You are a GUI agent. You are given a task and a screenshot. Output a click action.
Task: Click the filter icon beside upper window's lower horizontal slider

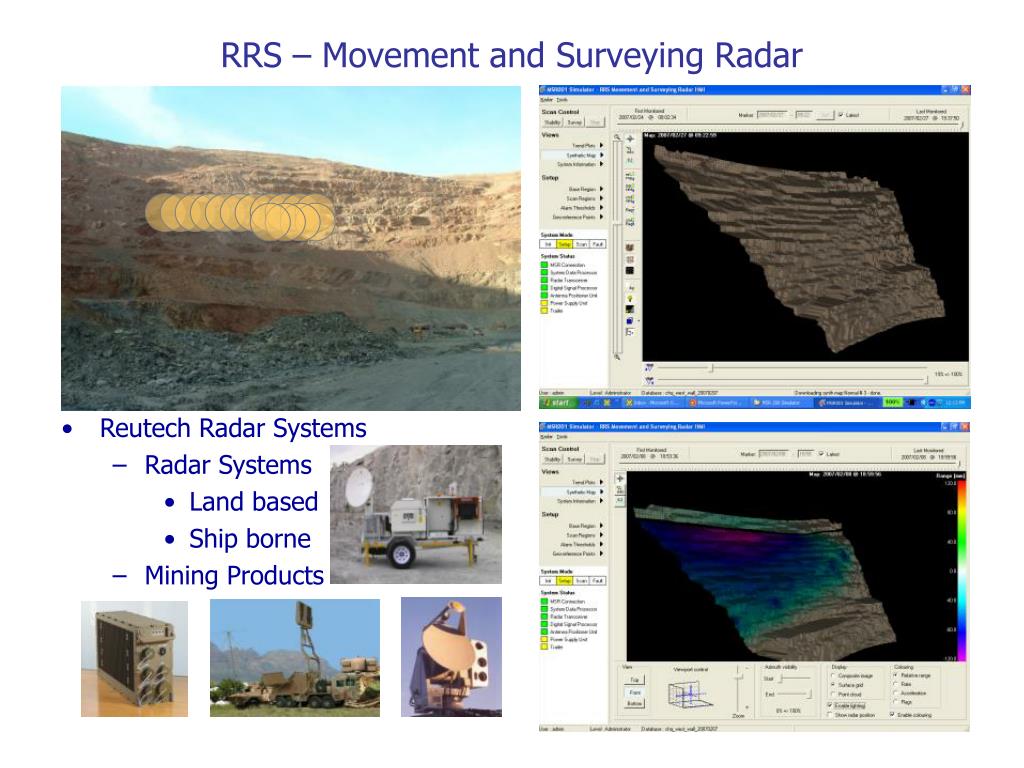click(649, 380)
